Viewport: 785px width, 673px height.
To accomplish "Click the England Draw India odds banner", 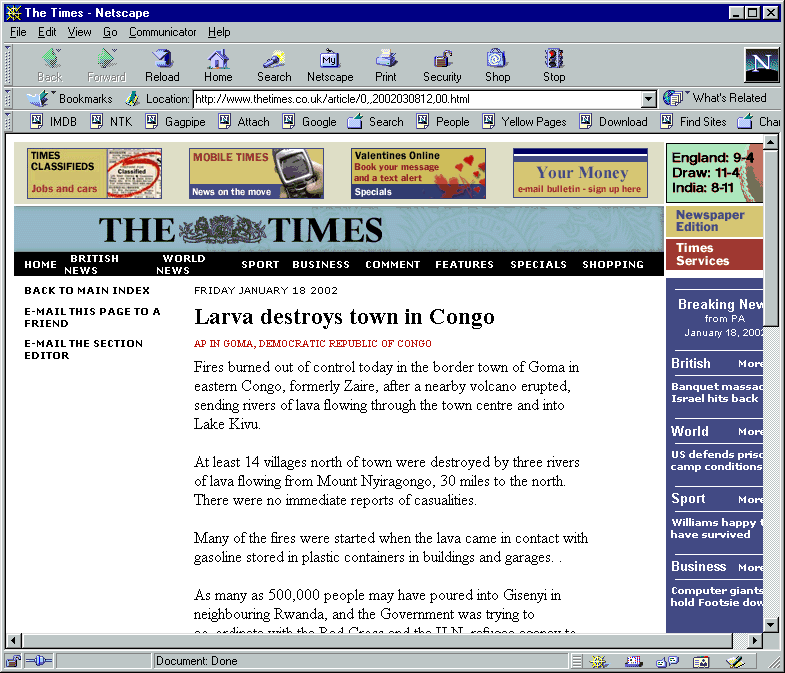I will click(714, 173).
